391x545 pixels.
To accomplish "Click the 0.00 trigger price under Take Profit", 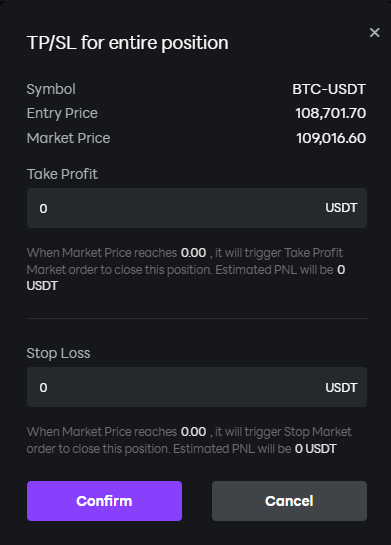I will point(194,253).
